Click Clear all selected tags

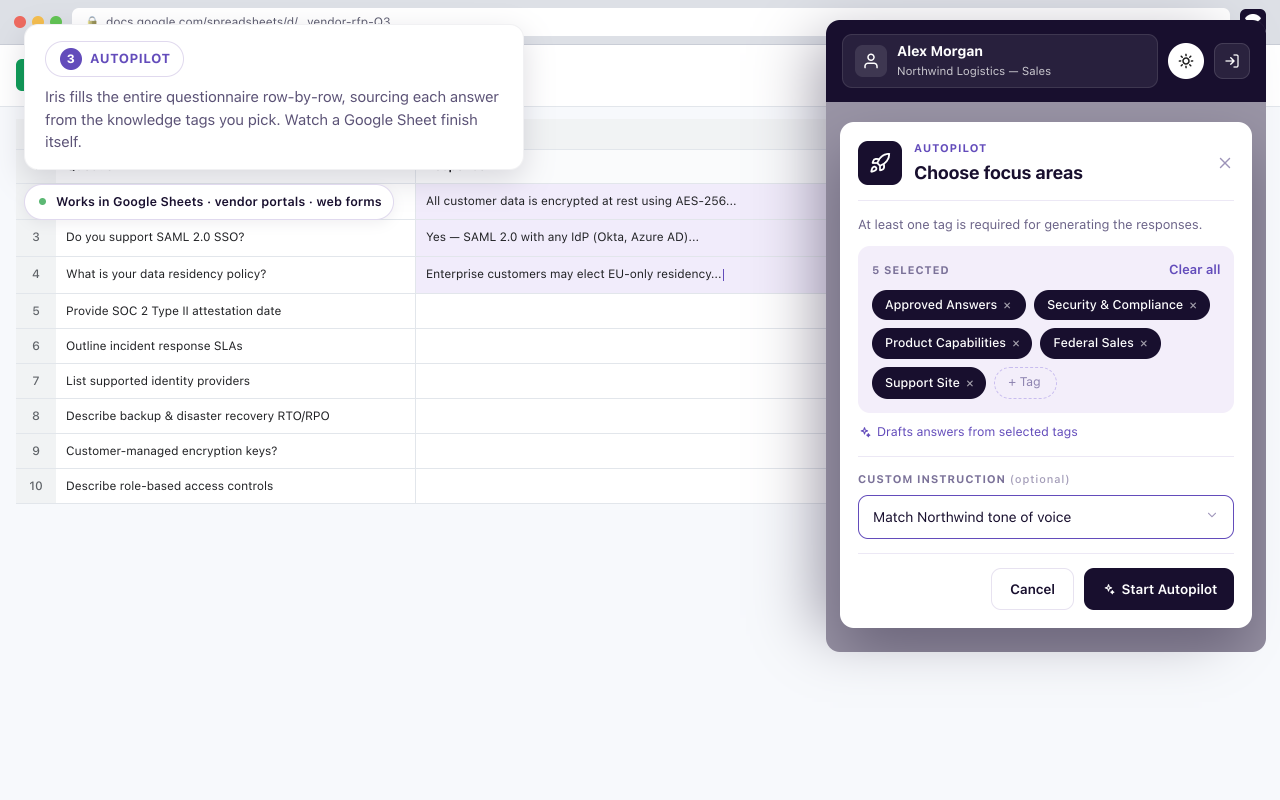tap(1195, 270)
